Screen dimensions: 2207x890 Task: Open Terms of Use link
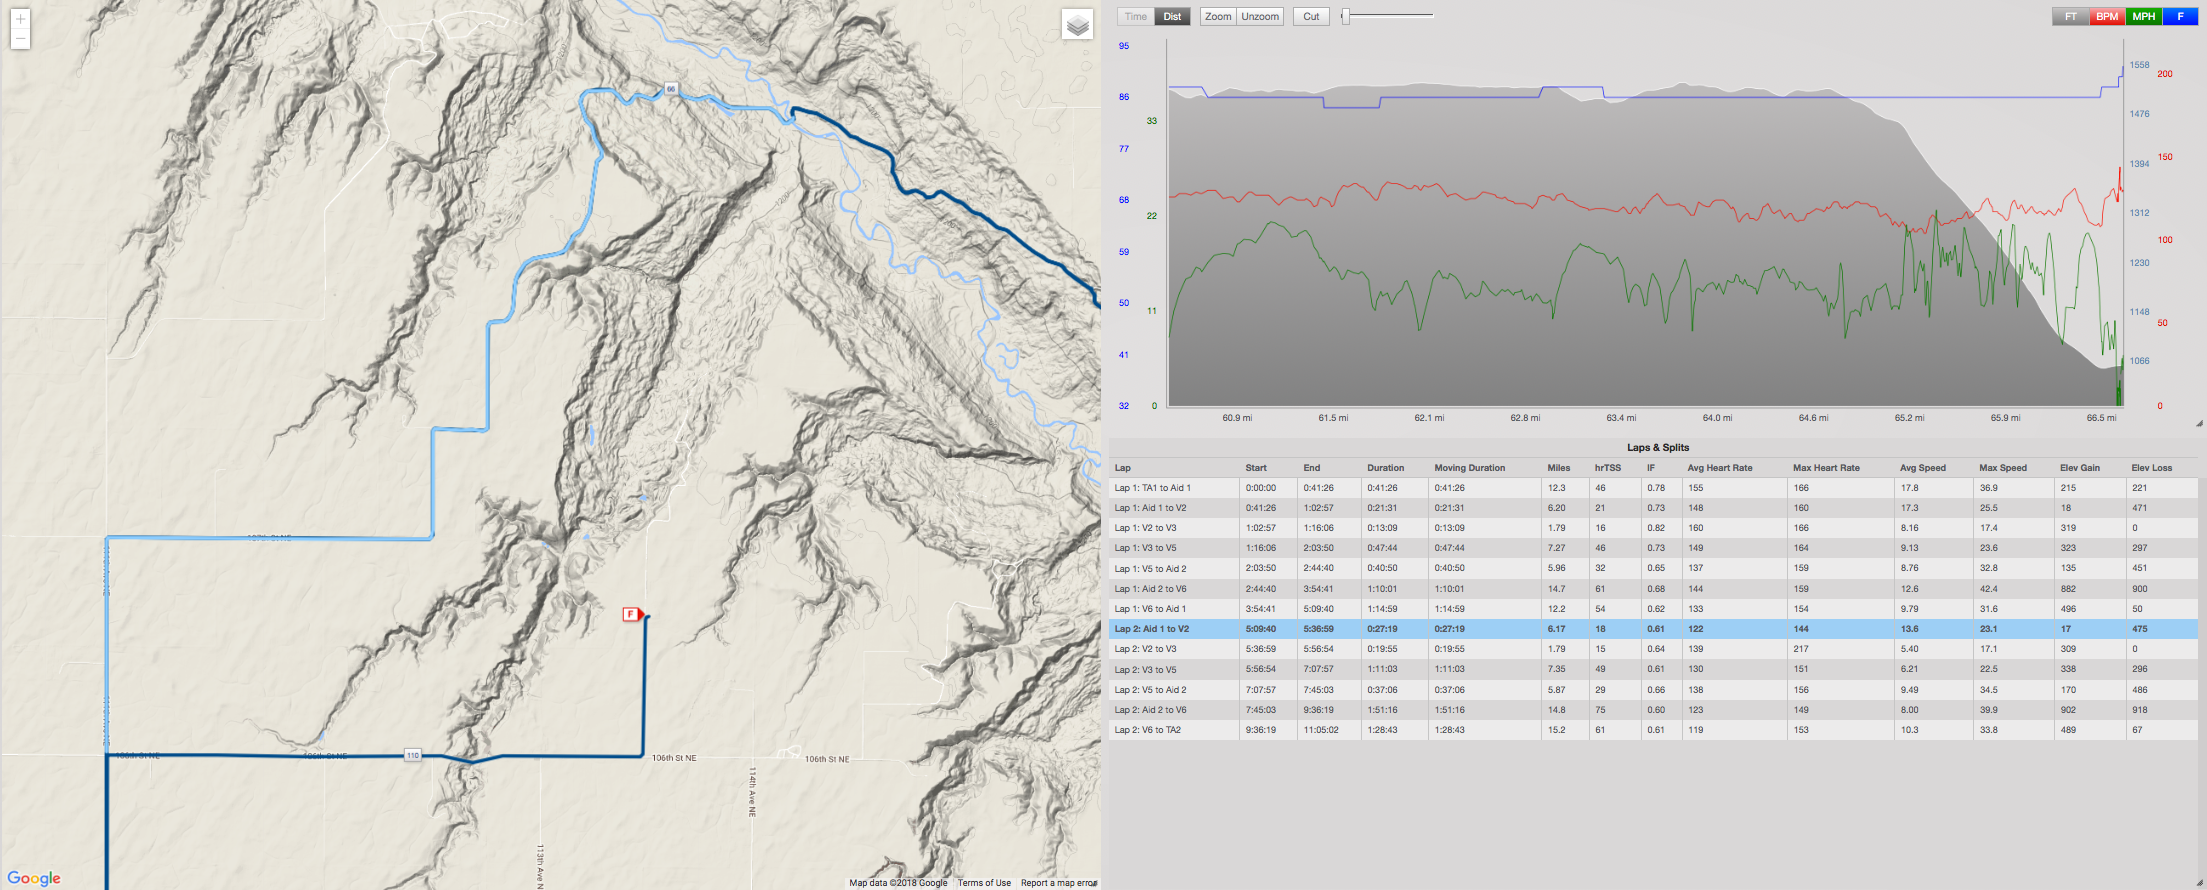(984, 883)
